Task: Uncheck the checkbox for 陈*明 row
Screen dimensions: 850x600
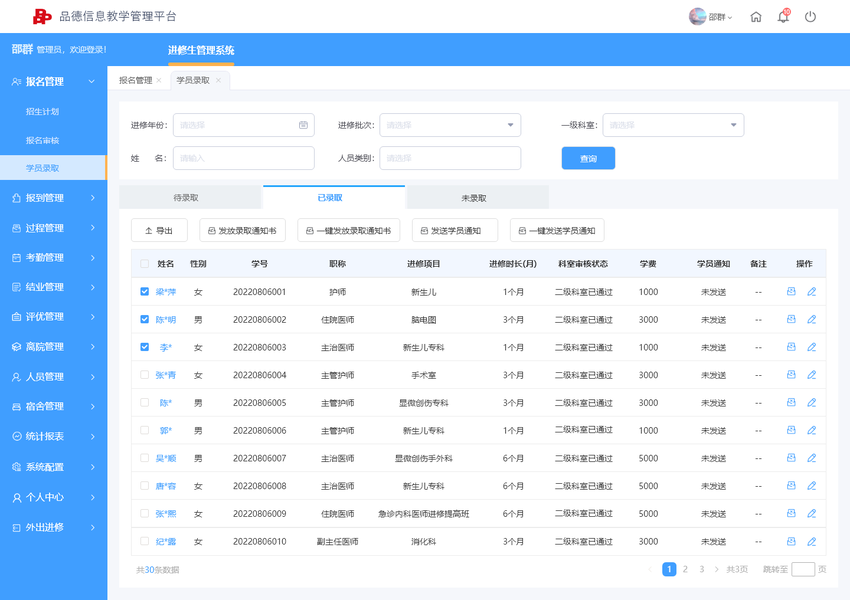Action: 144,319
